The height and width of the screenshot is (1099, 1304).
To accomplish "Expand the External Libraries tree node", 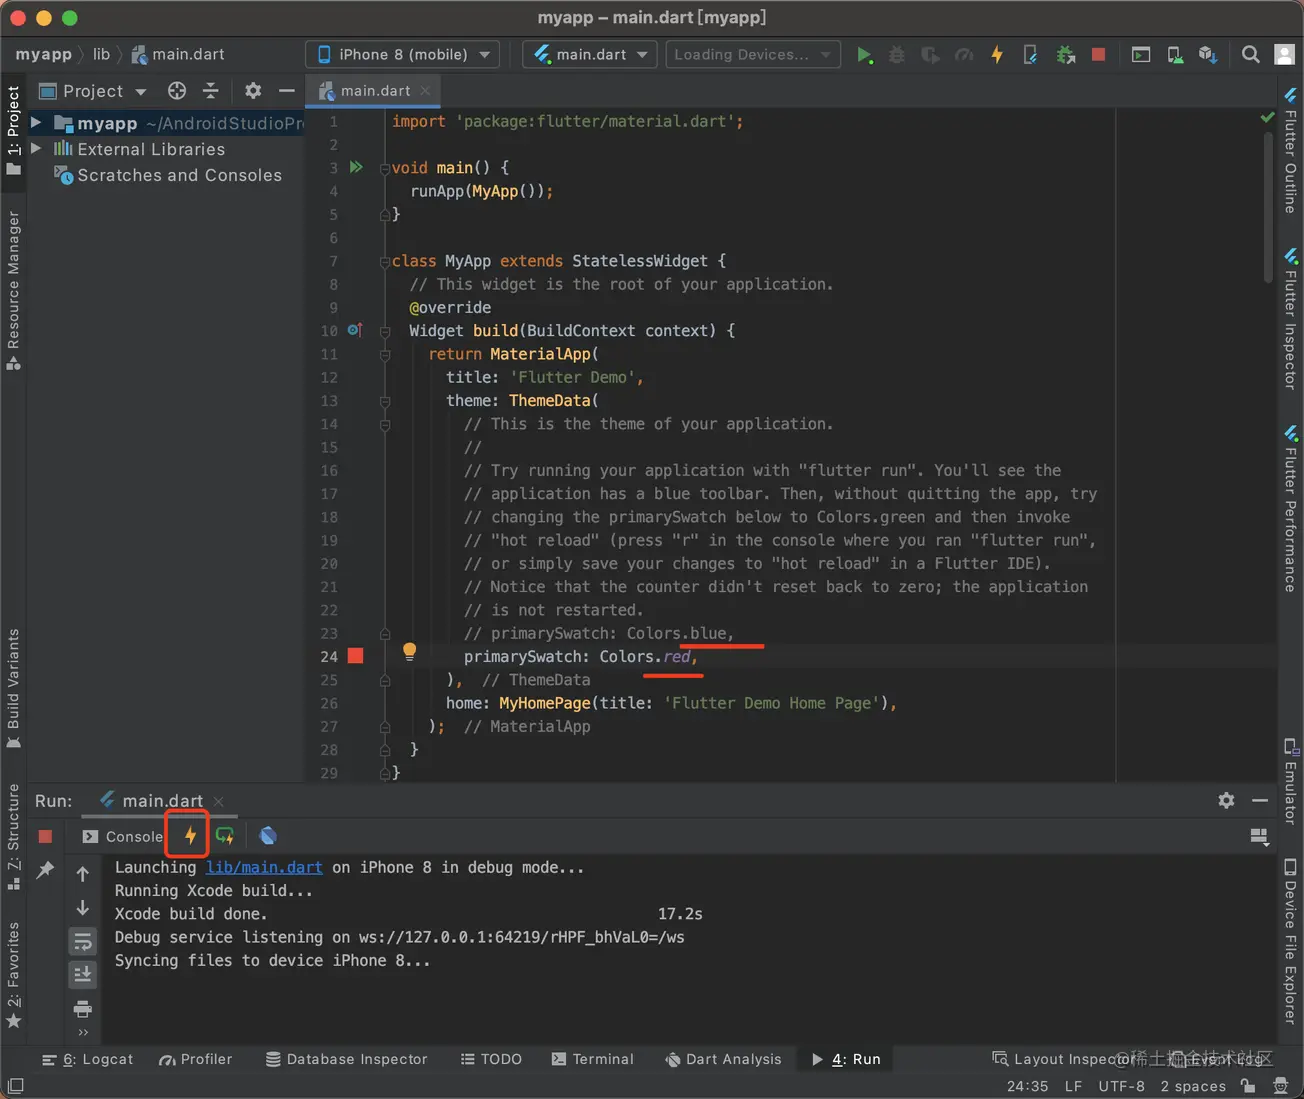I will 36,148.
